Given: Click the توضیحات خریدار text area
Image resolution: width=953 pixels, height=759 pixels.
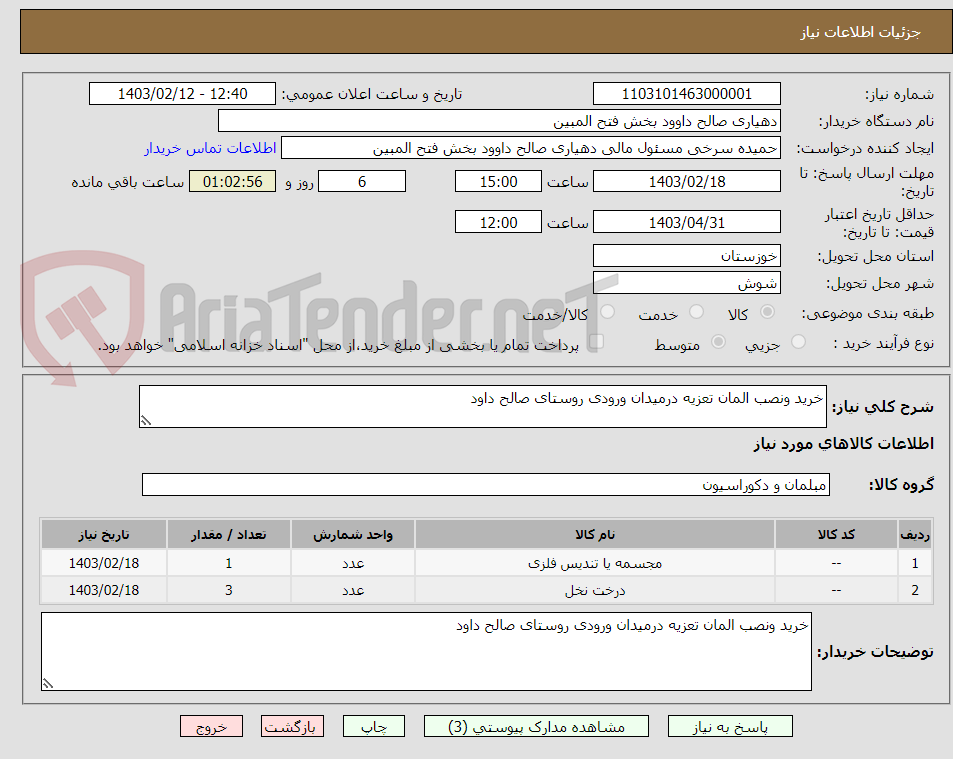Looking at the screenshot, I should [426, 651].
